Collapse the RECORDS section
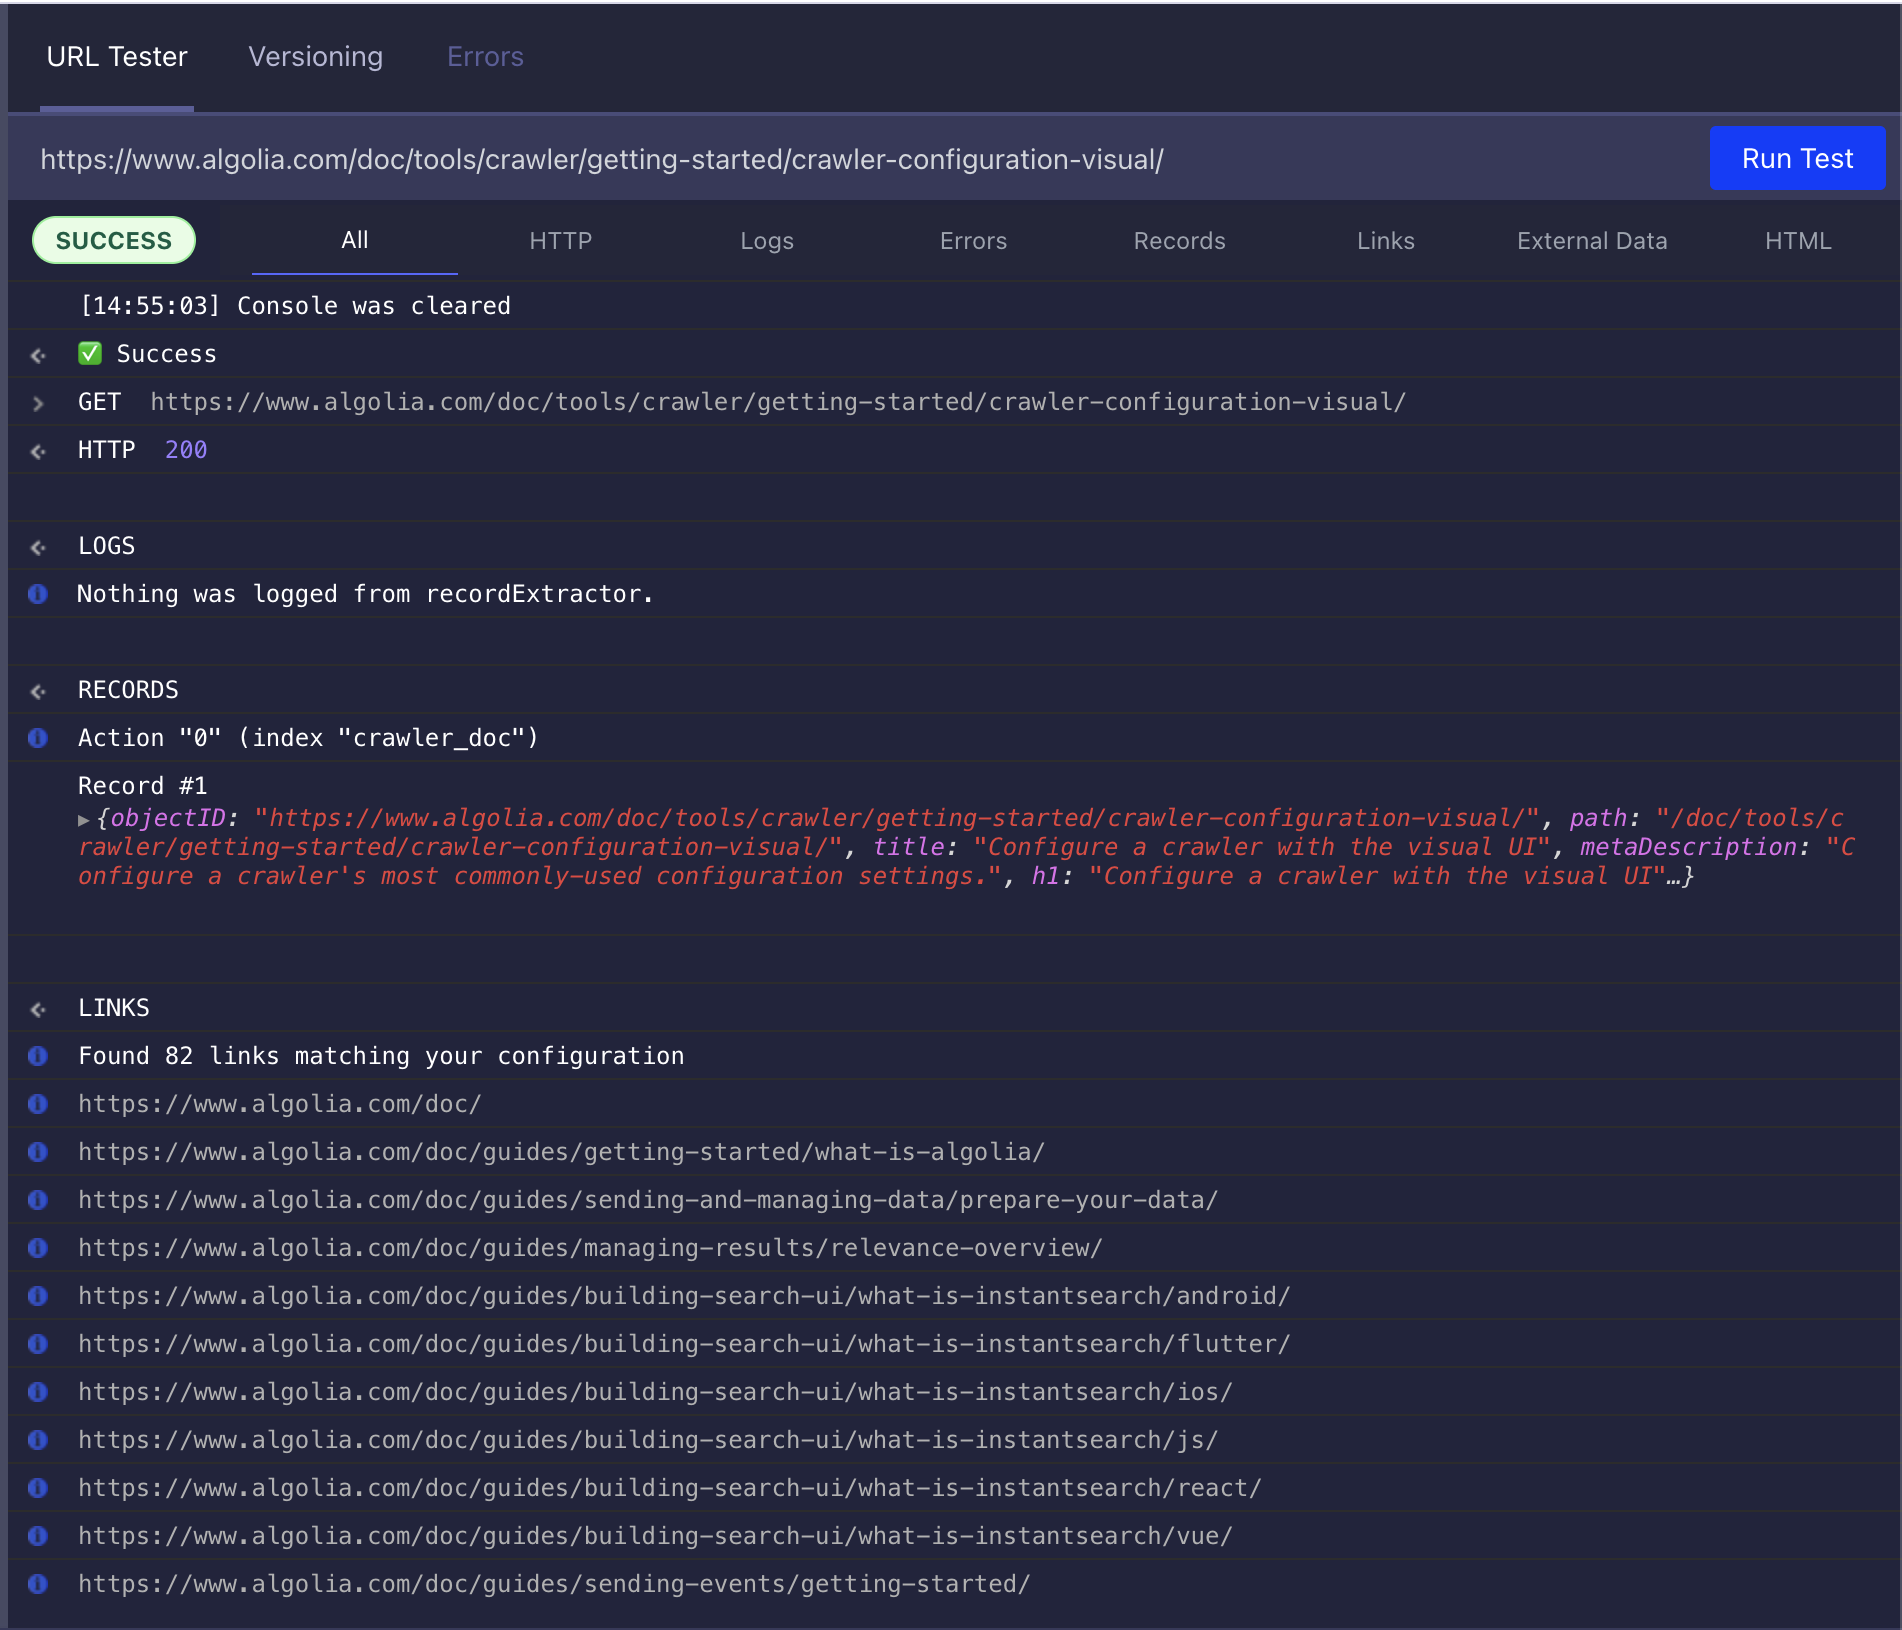The height and width of the screenshot is (1630, 1902). (38, 690)
